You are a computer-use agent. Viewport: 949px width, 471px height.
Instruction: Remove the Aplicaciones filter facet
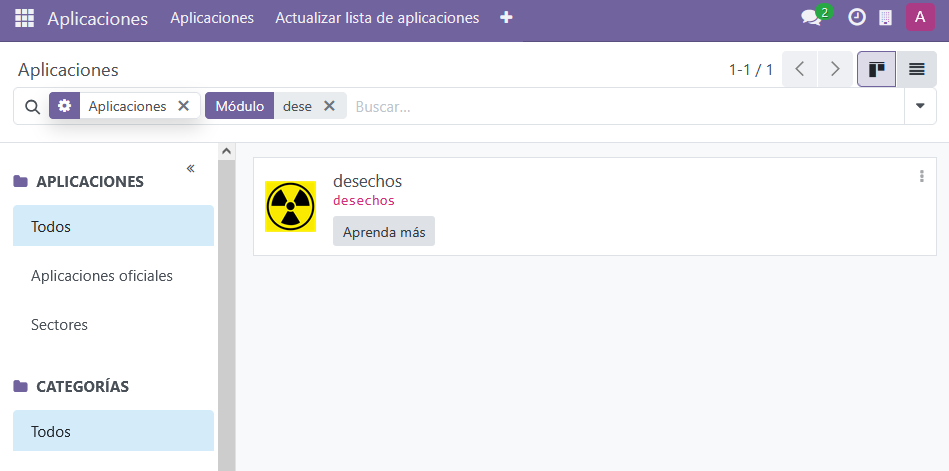[x=183, y=106]
